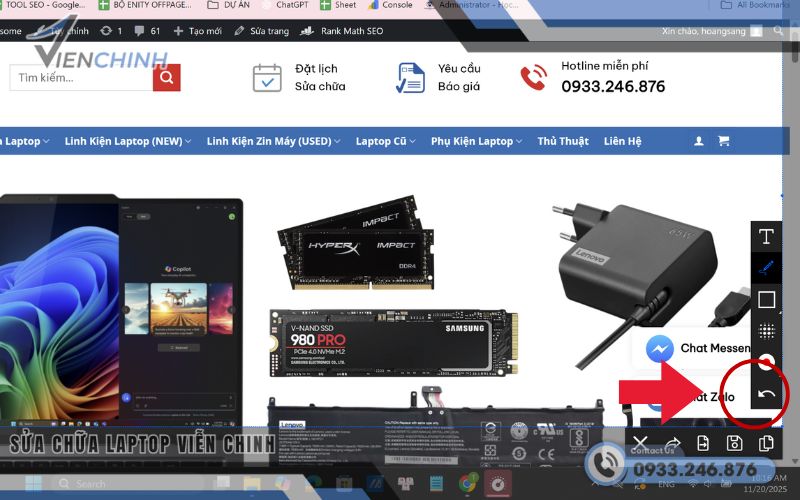Image resolution: width=800 pixels, height=500 pixels.
Task: Open the ChatGPT bookmark
Action: tap(286, 5)
